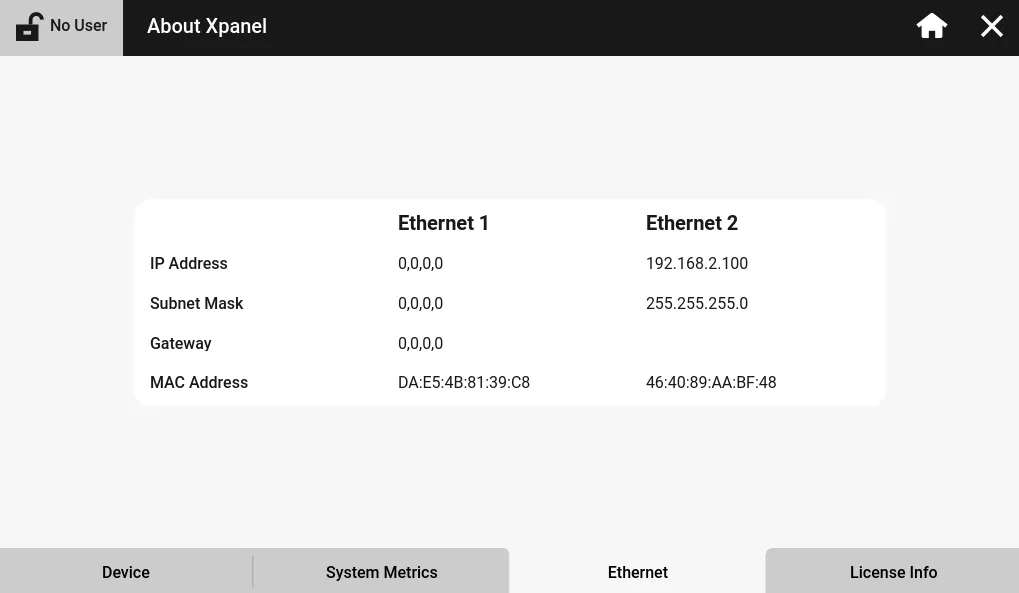Click the MAC Address row label
Viewport: 1019px width, 593px height.
click(198, 383)
